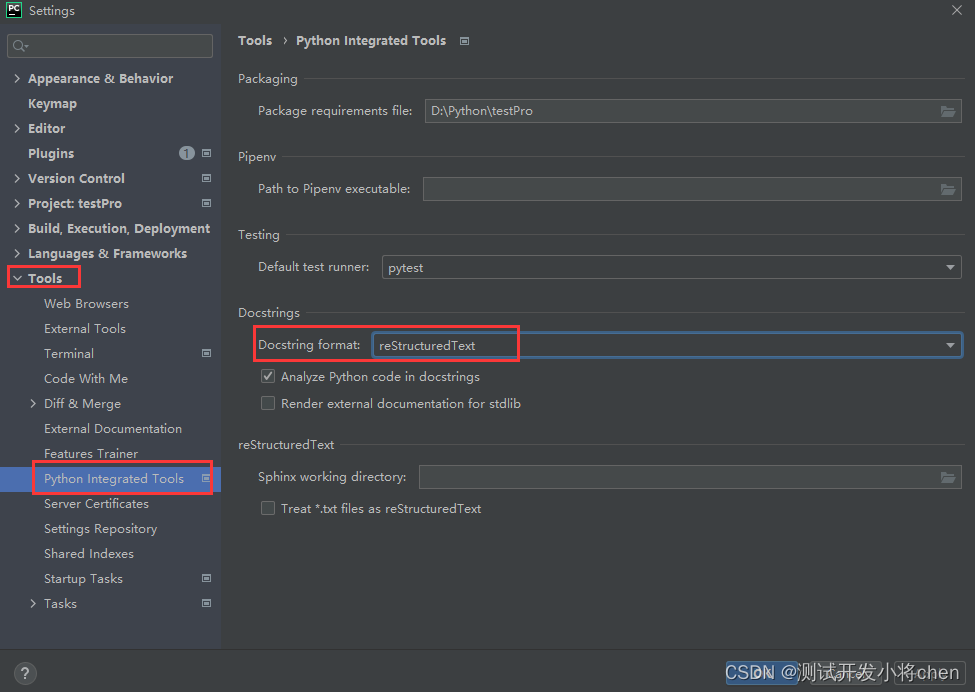This screenshot has width=975, height=692.
Task: Open Startup Tasks settings
Action: click(x=83, y=578)
